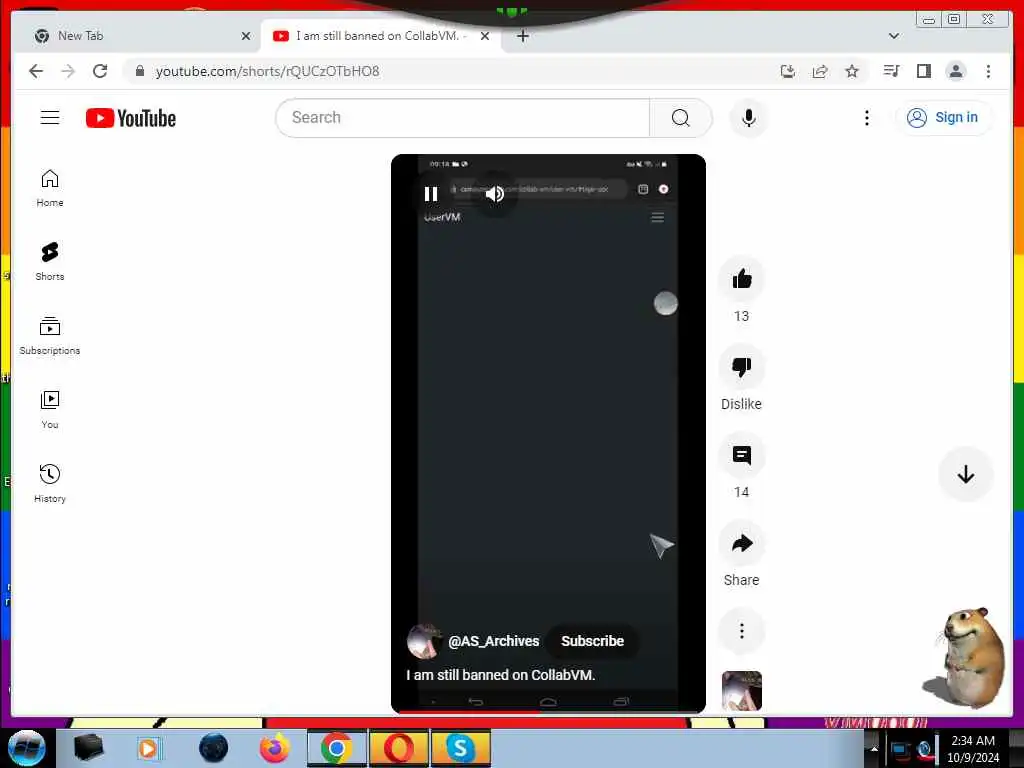Like this Short
The width and height of the screenshot is (1024, 768).
point(741,279)
